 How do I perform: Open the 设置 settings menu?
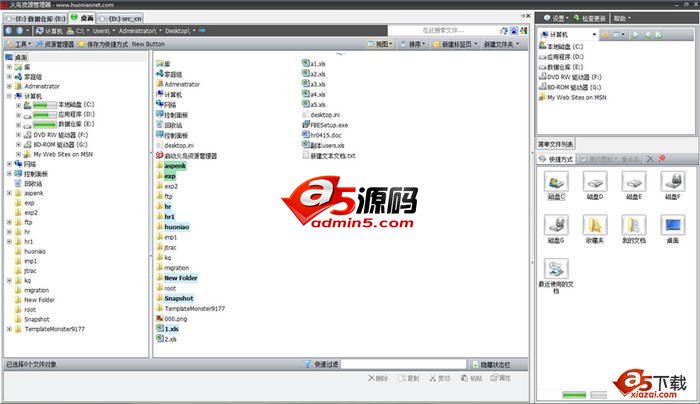pyautogui.click(x=556, y=18)
